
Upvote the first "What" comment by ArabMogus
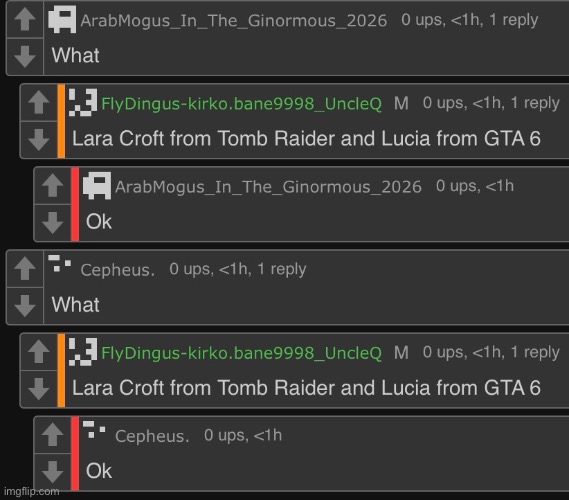click(25, 19)
